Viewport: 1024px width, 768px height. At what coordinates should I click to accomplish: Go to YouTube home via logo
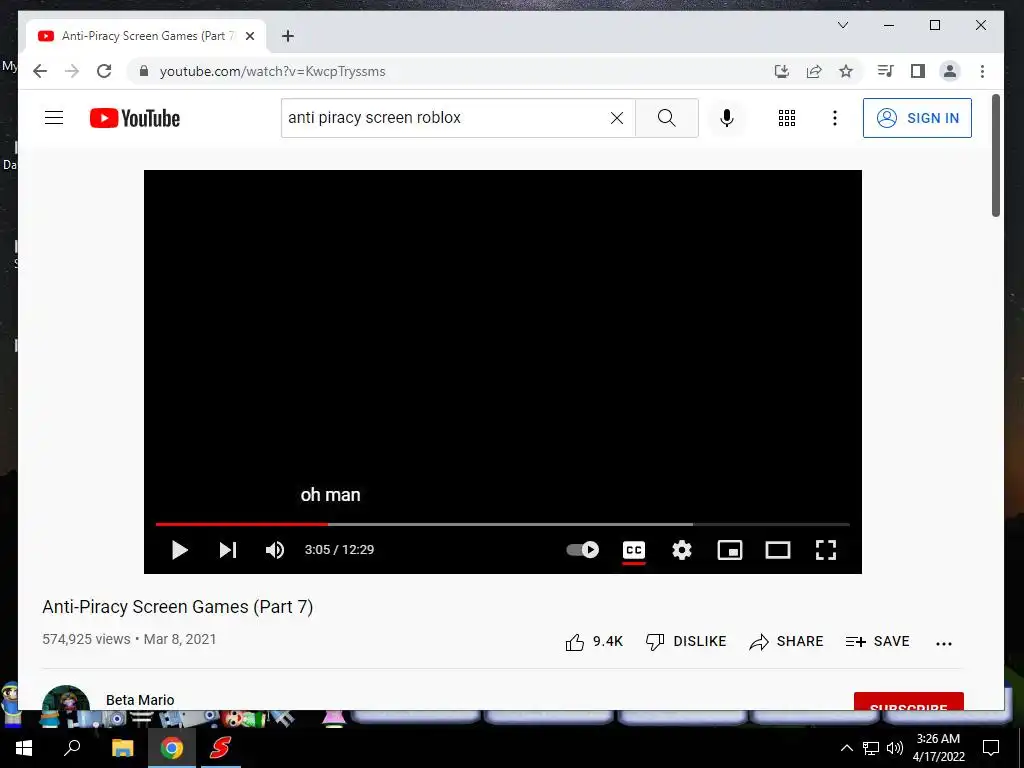(135, 118)
